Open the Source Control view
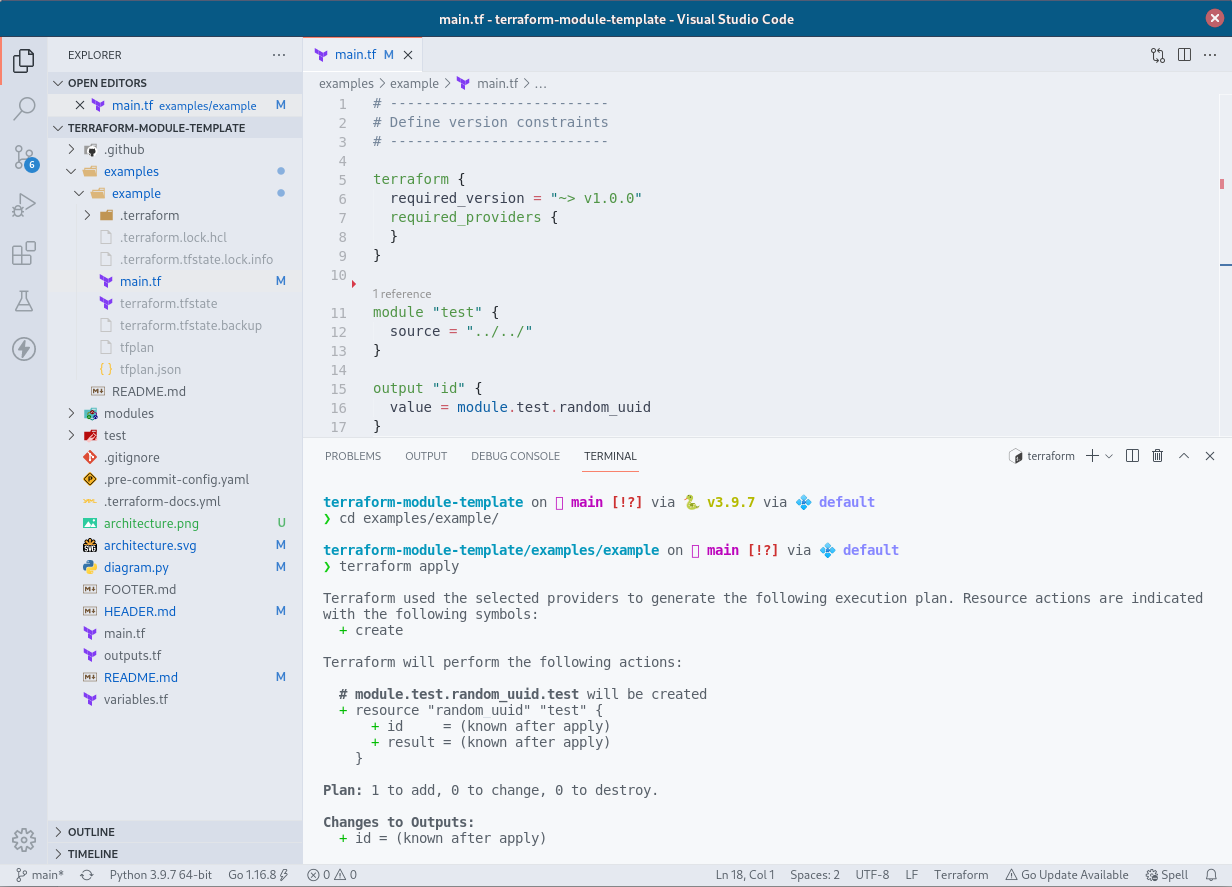1232x887 pixels. pos(24,156)
